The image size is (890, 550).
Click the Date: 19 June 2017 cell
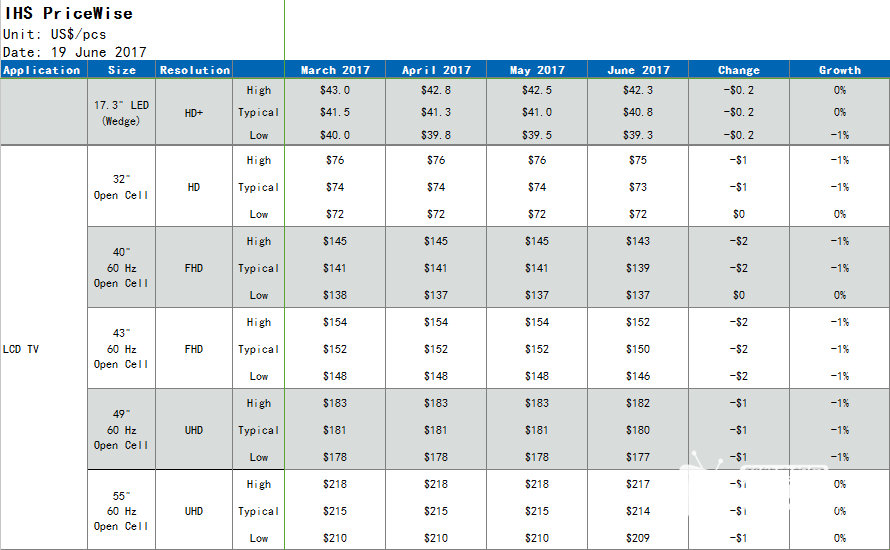pos(74,52)
